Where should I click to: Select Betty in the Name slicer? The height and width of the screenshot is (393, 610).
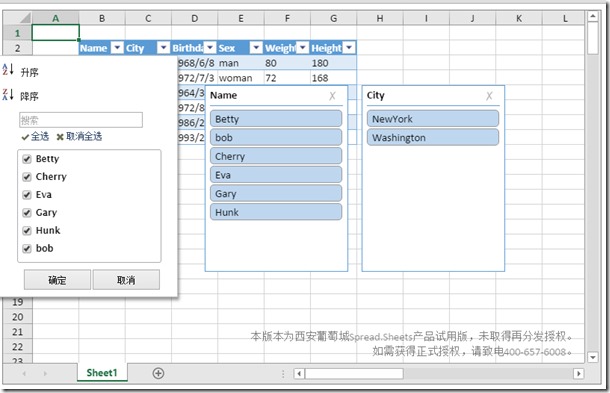tap(276, 119)
